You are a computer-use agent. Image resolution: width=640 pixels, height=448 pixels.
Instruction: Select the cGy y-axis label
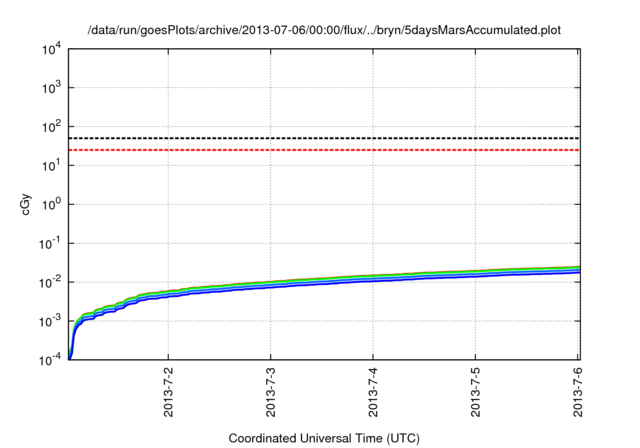25,204
